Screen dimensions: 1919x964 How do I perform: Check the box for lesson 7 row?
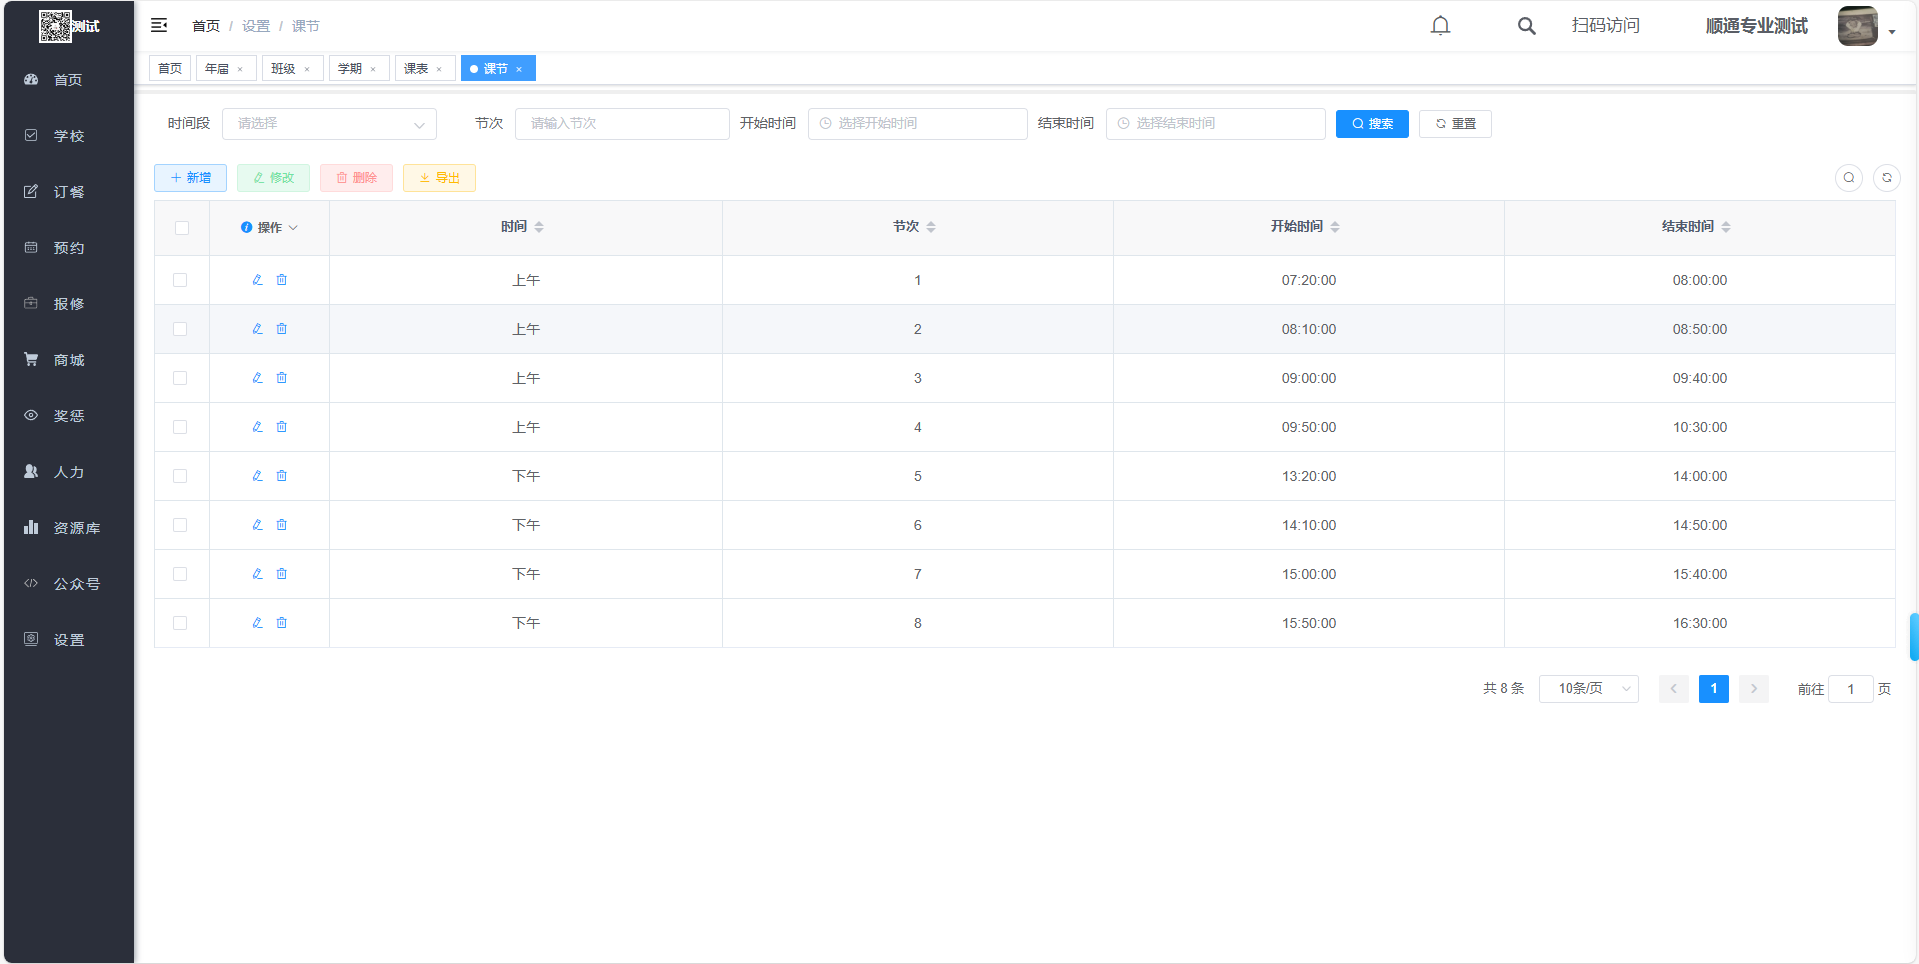pyautogui.click(x=180, y=574)
